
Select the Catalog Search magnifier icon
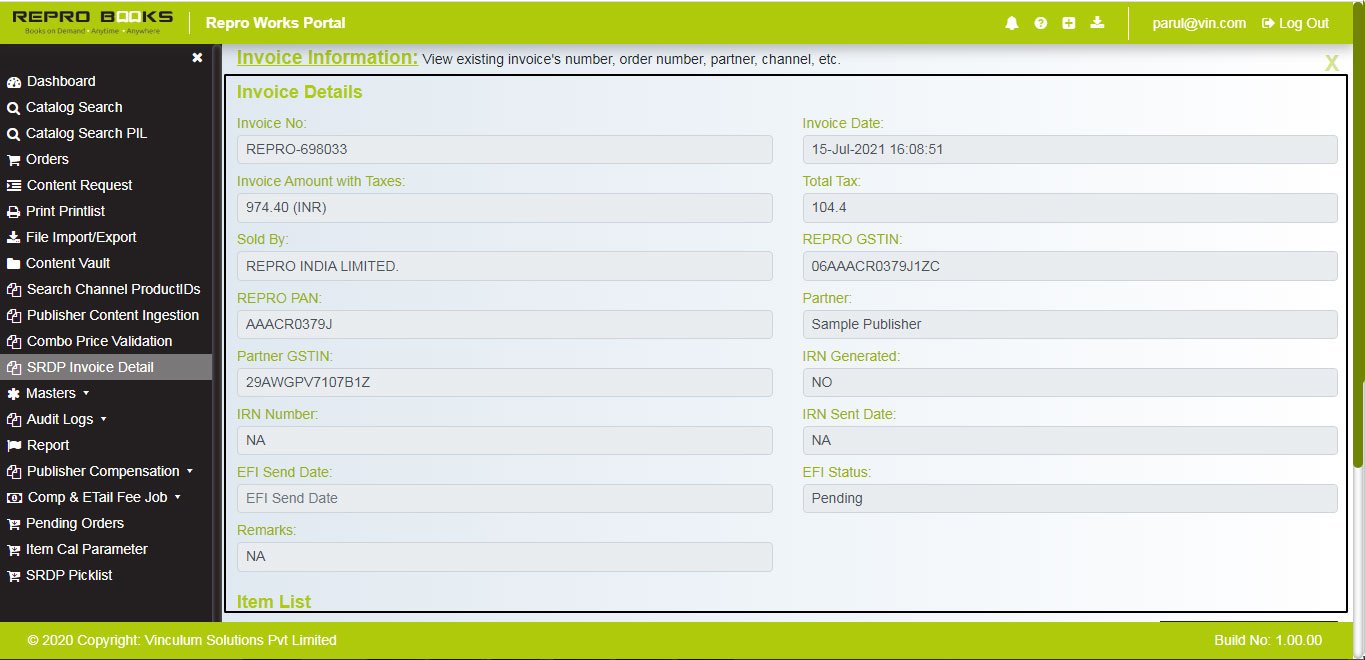pos(14,107)
